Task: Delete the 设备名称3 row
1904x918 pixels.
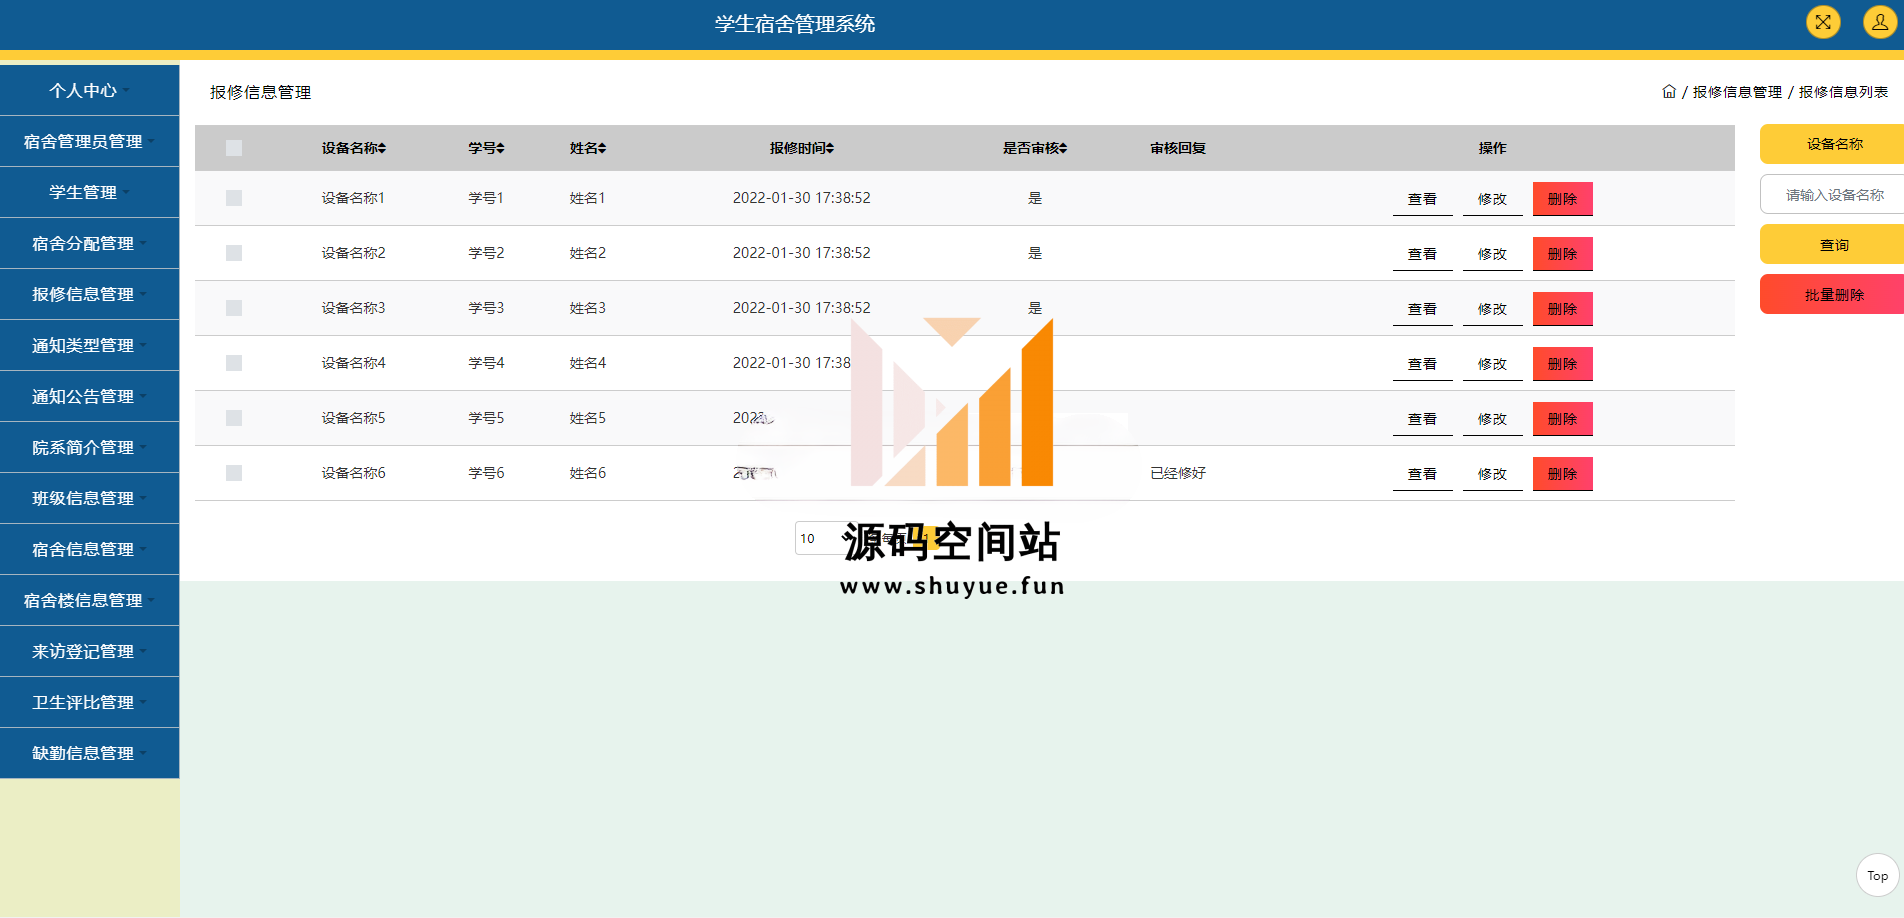Action: click(x=1562, y=309)
